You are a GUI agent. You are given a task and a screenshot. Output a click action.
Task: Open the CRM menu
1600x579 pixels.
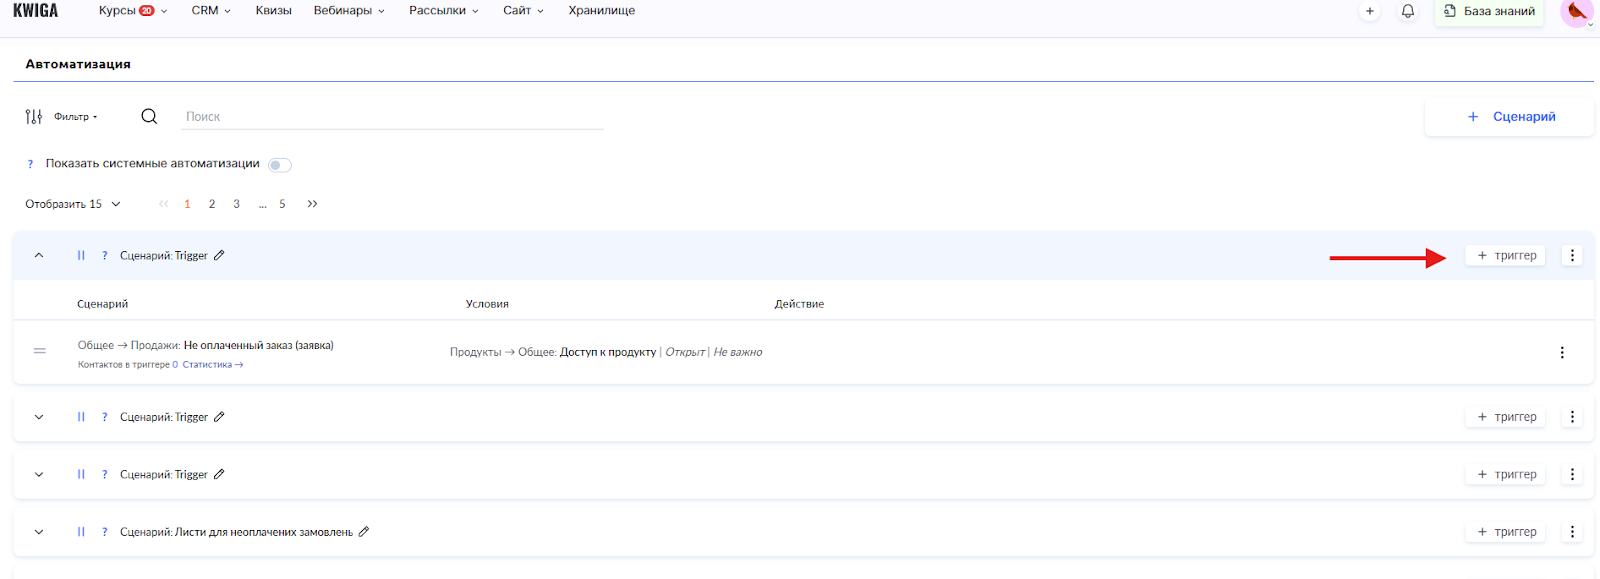pos(210,11)
